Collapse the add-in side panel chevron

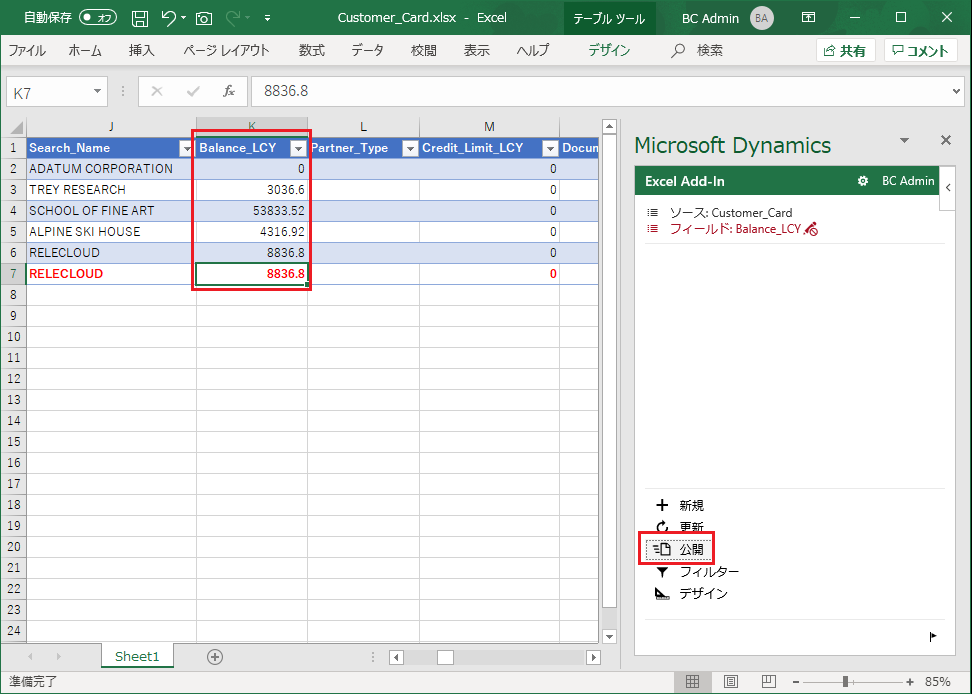point(947,187)
